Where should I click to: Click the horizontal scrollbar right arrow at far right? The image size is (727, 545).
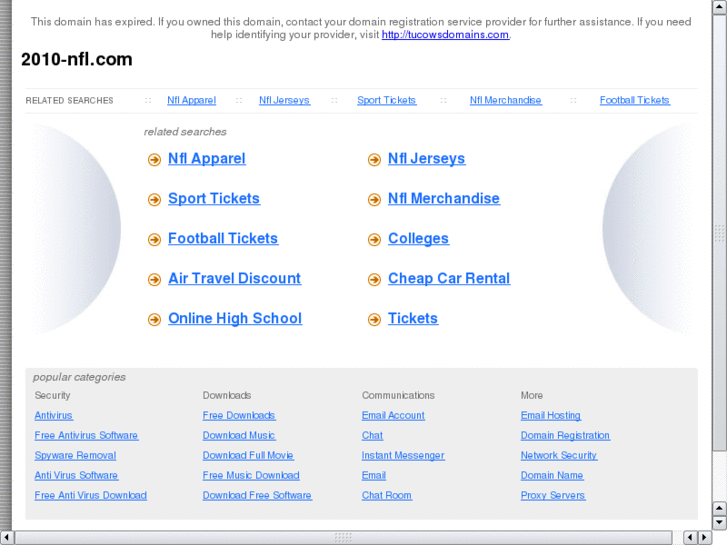pos(705,537)
